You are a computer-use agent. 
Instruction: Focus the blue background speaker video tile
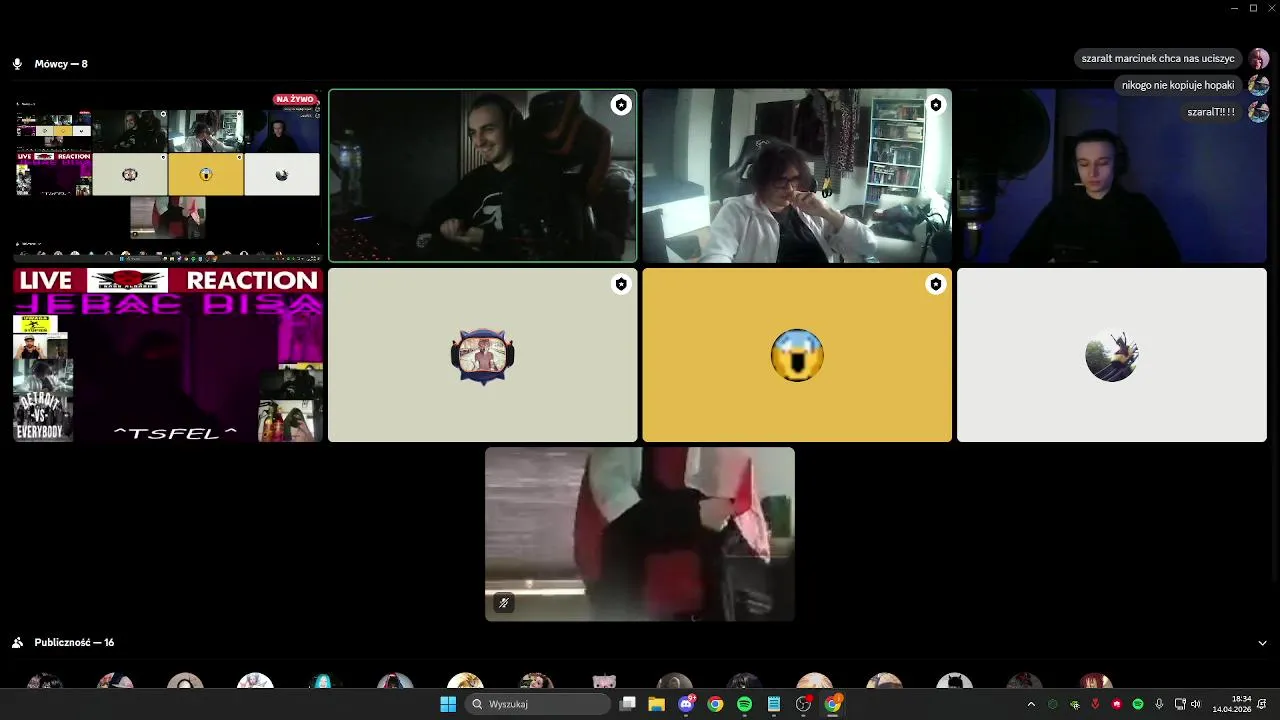tap(1112, 176)
